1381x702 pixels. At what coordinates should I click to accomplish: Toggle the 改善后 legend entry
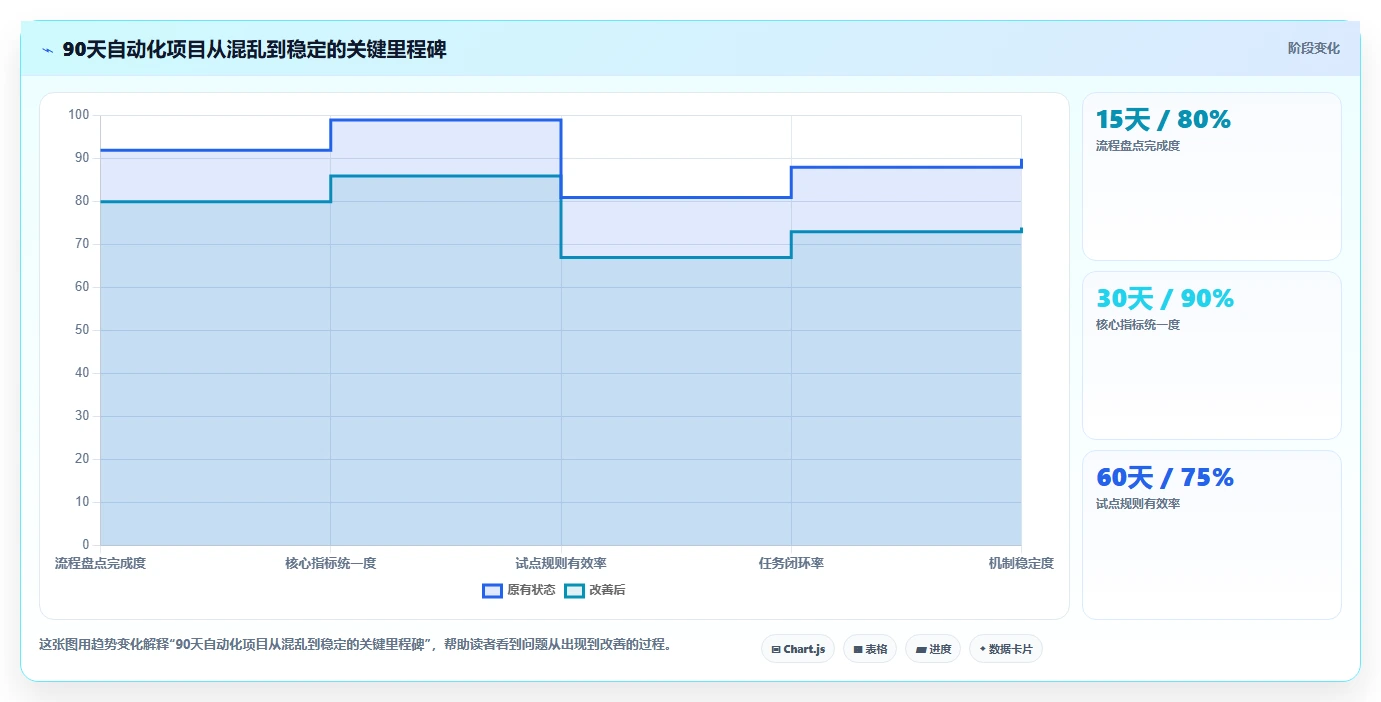(595, 590)
